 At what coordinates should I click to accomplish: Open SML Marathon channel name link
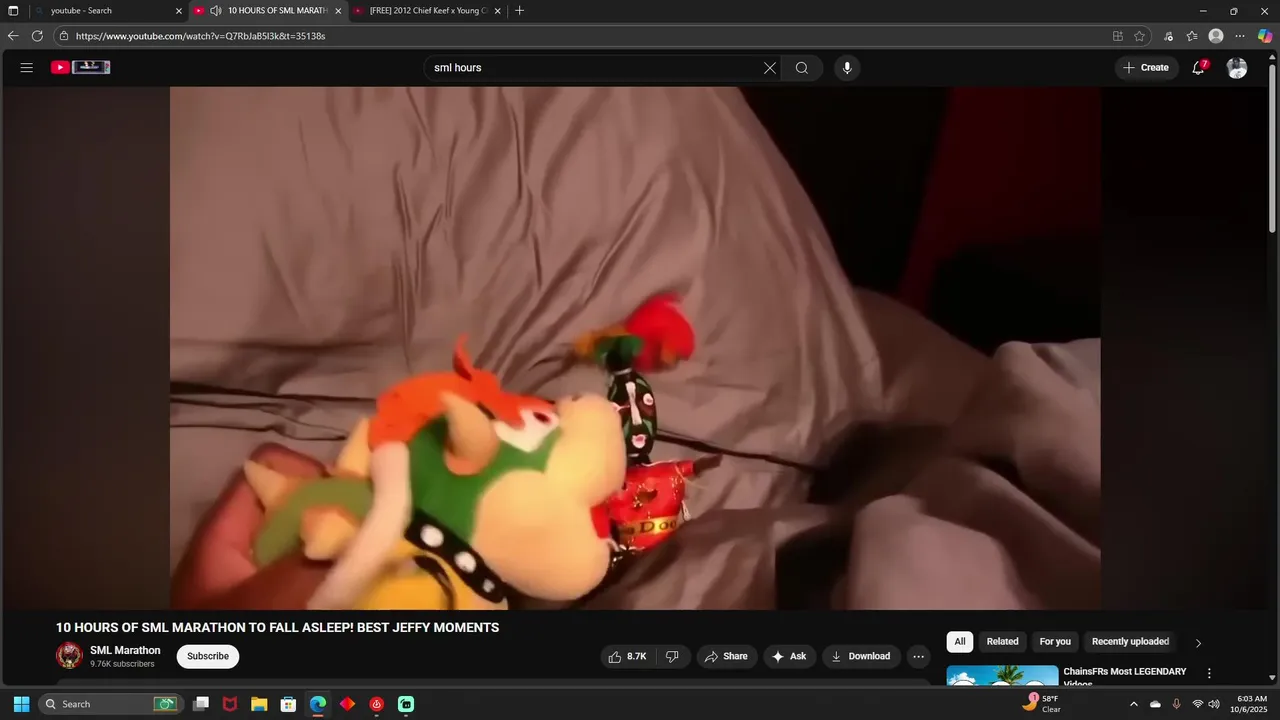(x=125, y=650)
